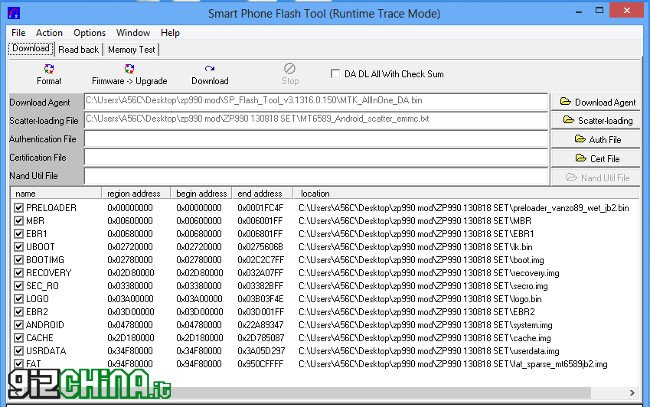Uncheck the USRDATA partition

[19, 351]
